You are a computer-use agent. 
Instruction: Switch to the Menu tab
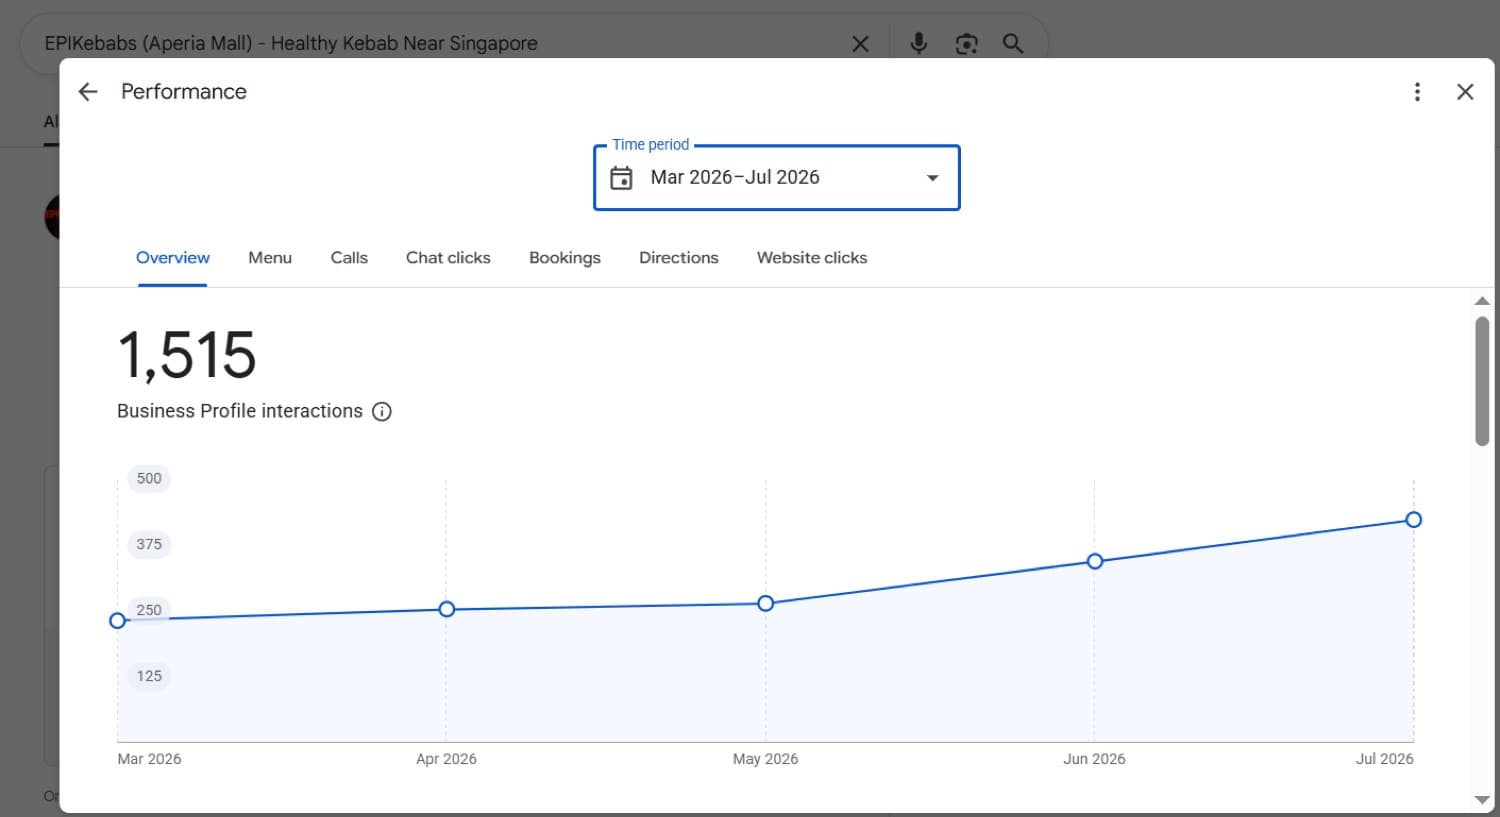coord(270,258)
